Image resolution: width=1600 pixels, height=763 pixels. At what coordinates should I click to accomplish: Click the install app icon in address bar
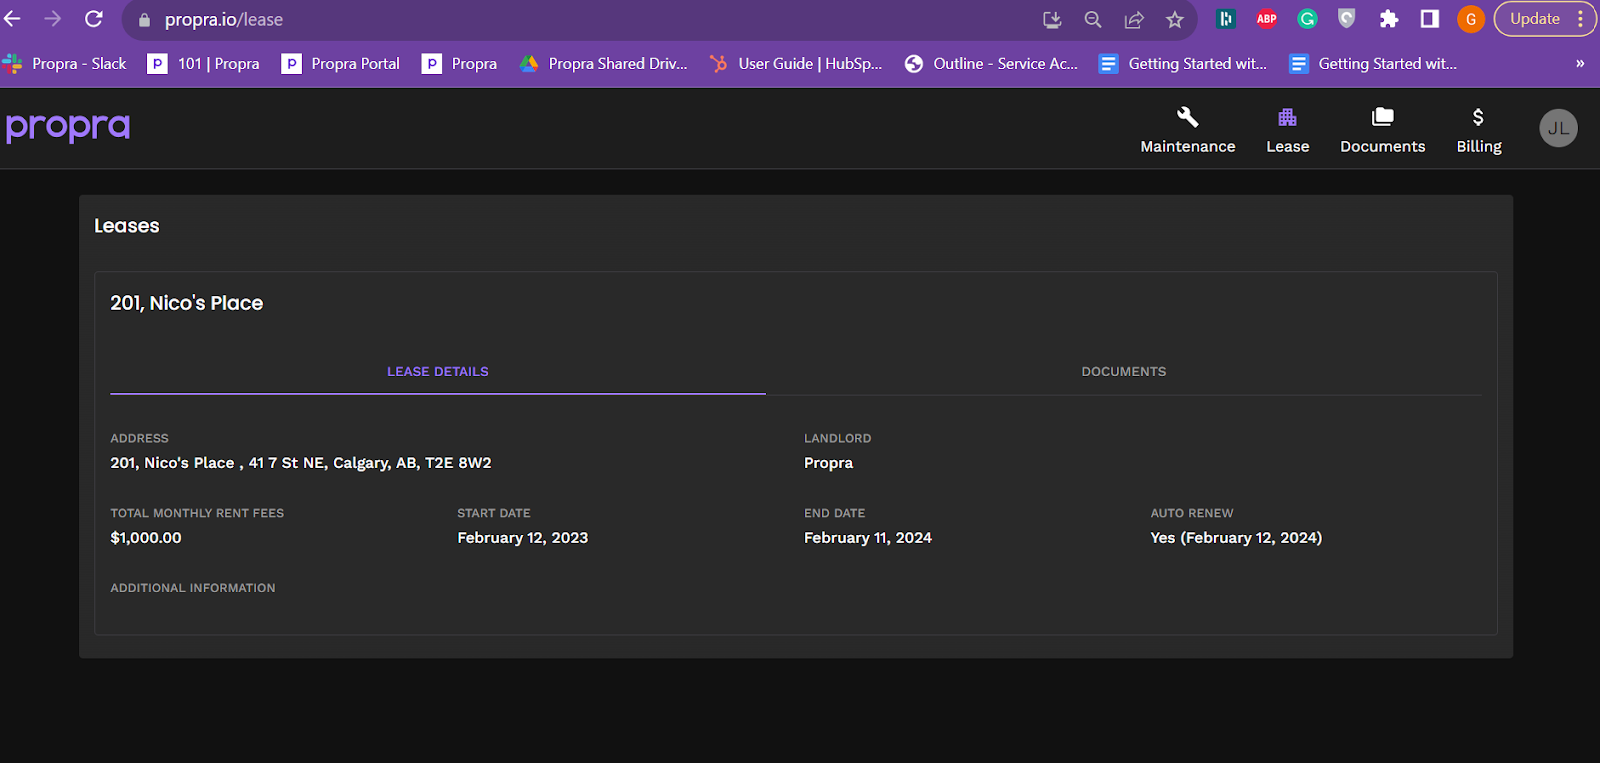(1052, 19)
